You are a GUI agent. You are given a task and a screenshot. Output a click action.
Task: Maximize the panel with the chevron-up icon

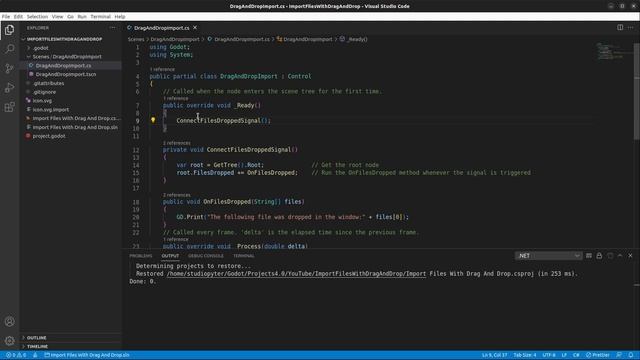pyautogui.click(x=620, y=256)
